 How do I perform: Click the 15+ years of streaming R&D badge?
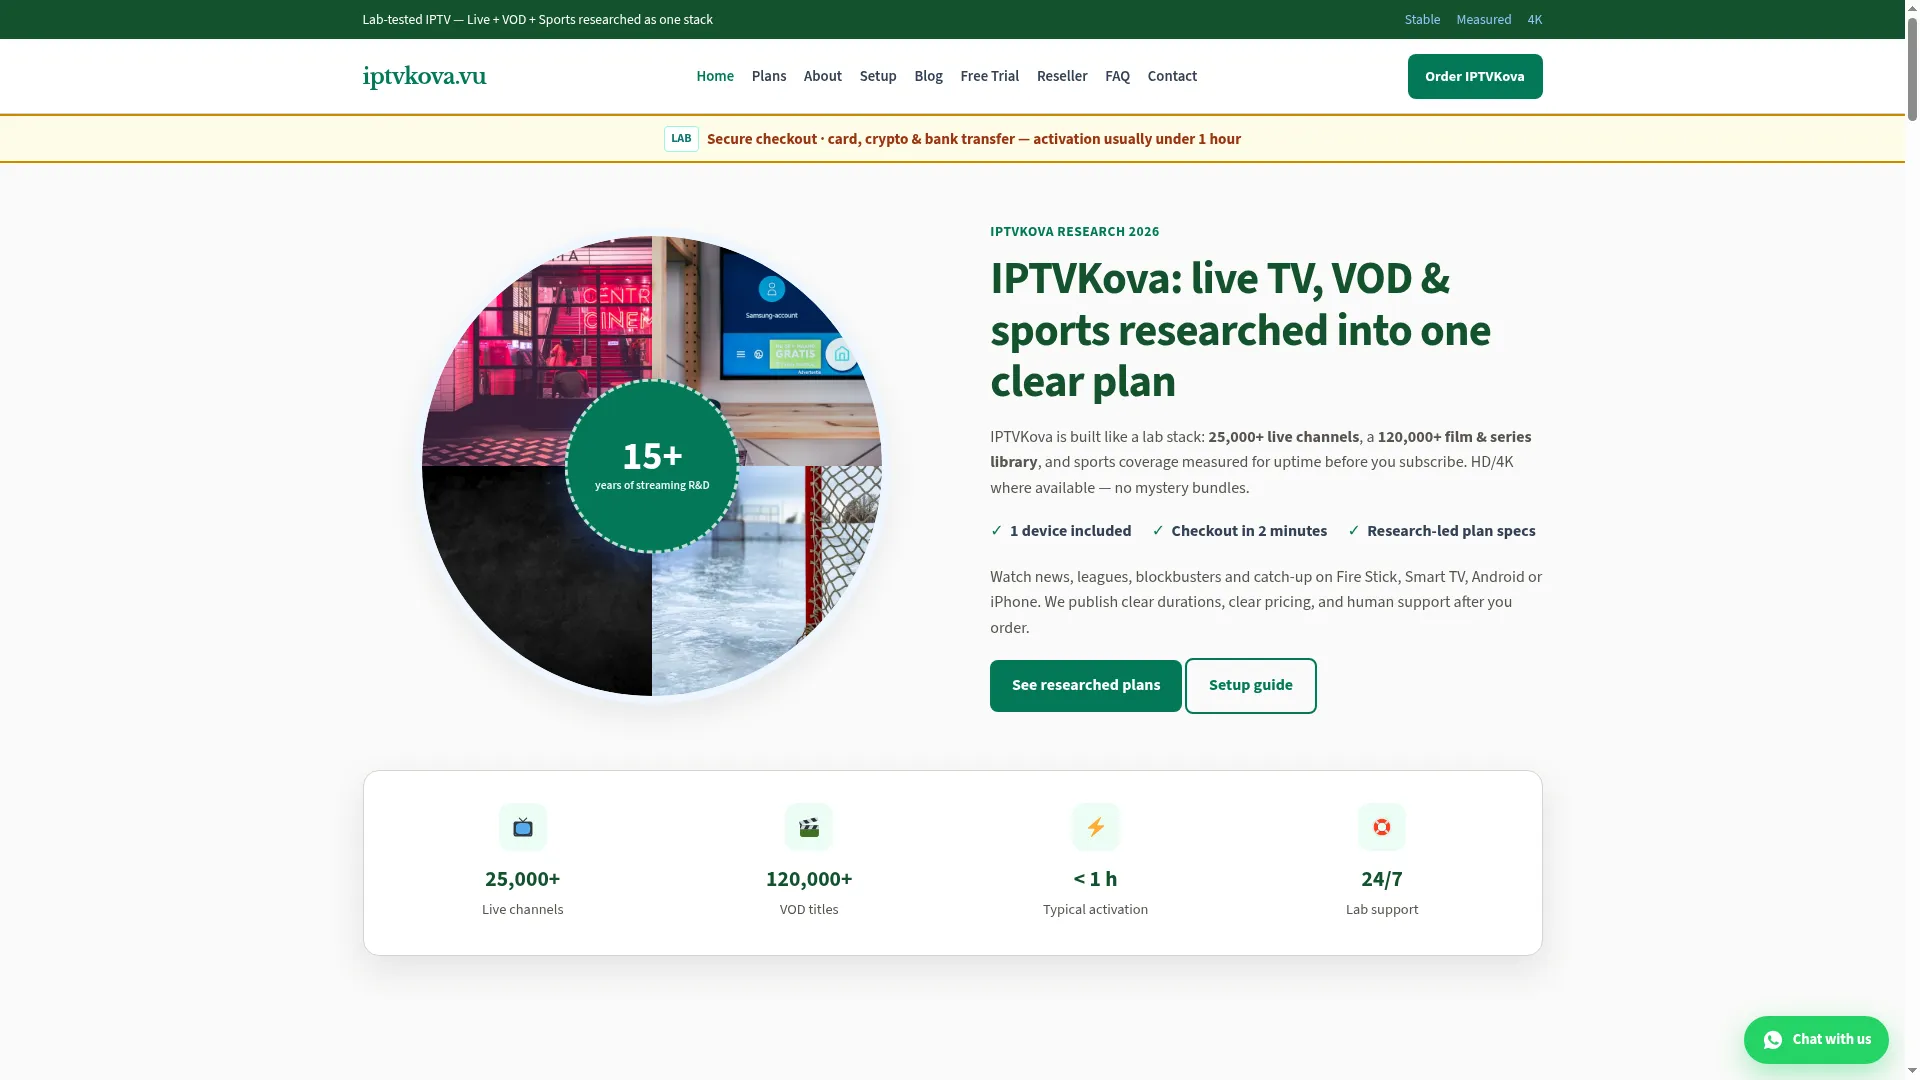tap(652, 466)
